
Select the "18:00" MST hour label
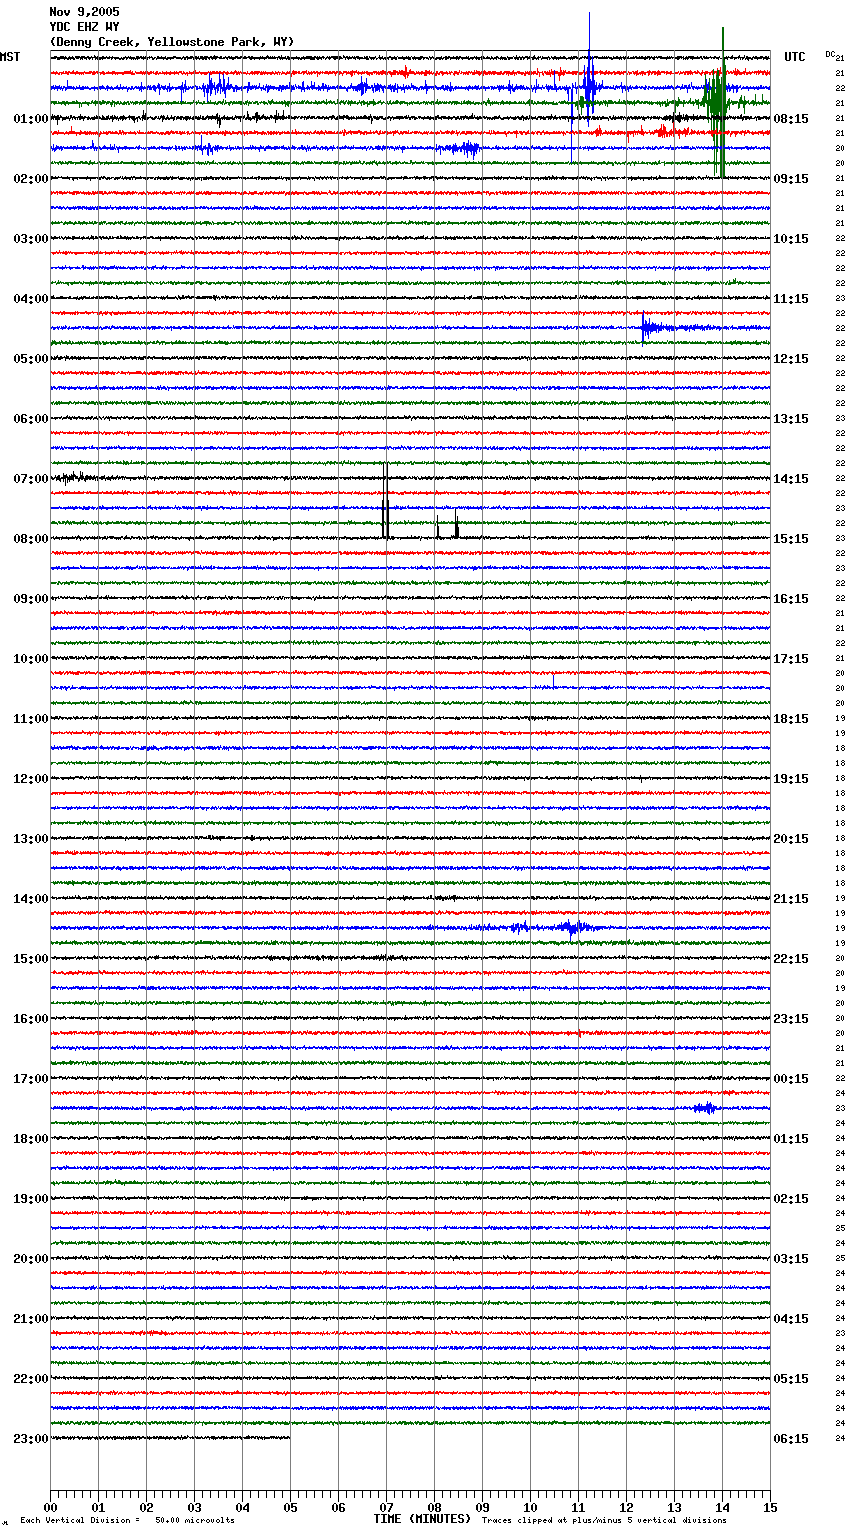[31, 1139]
